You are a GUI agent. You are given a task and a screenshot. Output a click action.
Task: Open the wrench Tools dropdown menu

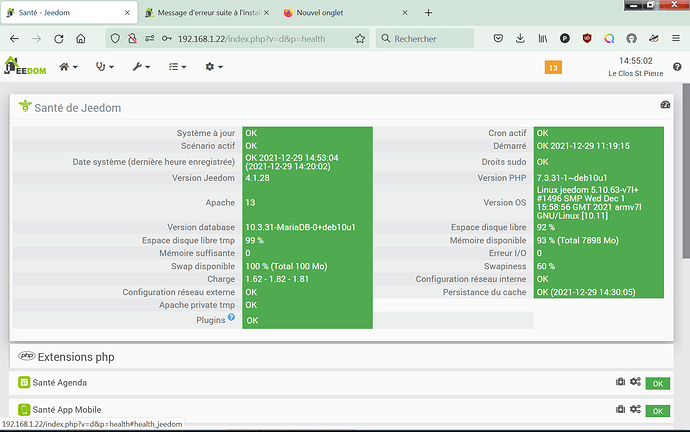click(x=141, y=67)
